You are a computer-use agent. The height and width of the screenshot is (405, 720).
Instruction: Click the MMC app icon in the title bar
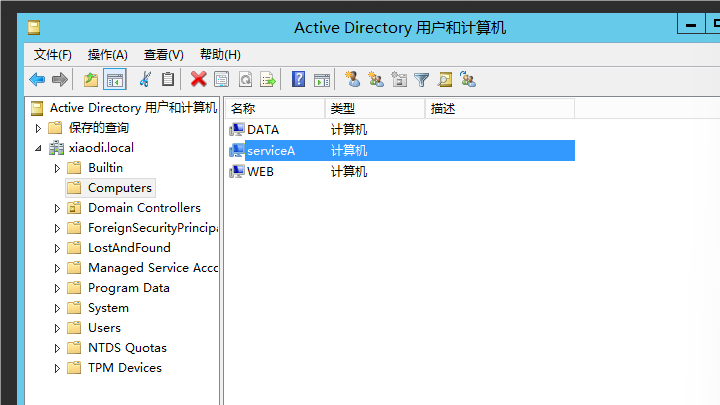point(34,28)
